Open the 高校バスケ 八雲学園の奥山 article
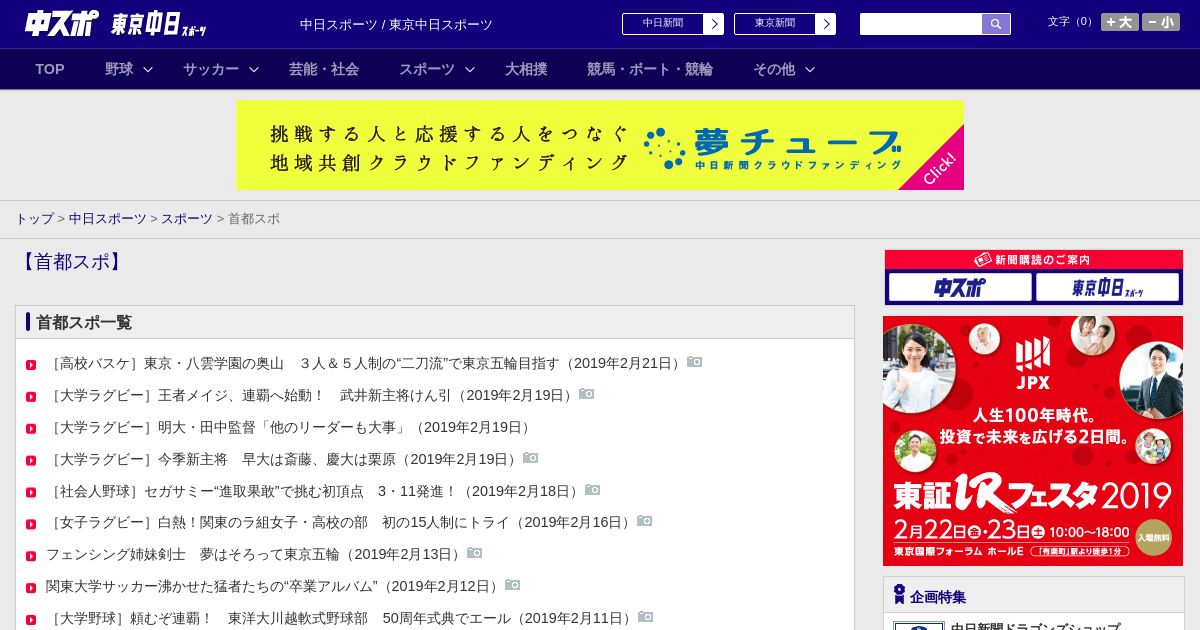1200x630 pixels. click(366, 364)
